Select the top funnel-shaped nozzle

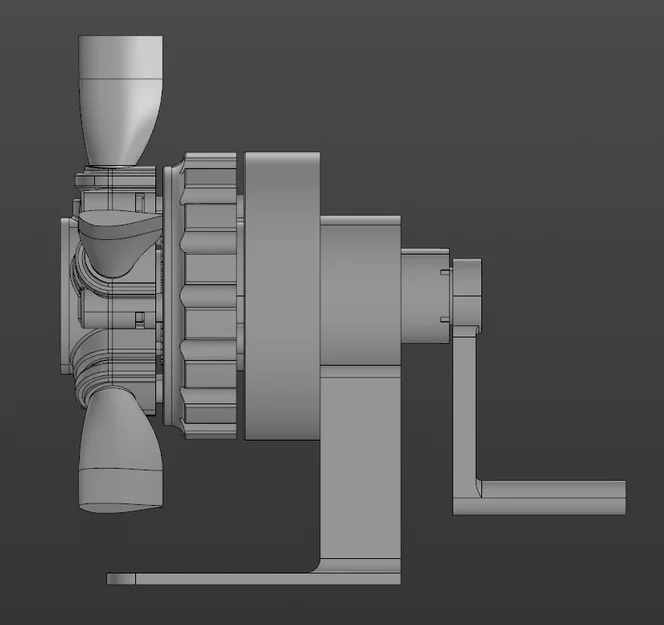click(121, 100)
